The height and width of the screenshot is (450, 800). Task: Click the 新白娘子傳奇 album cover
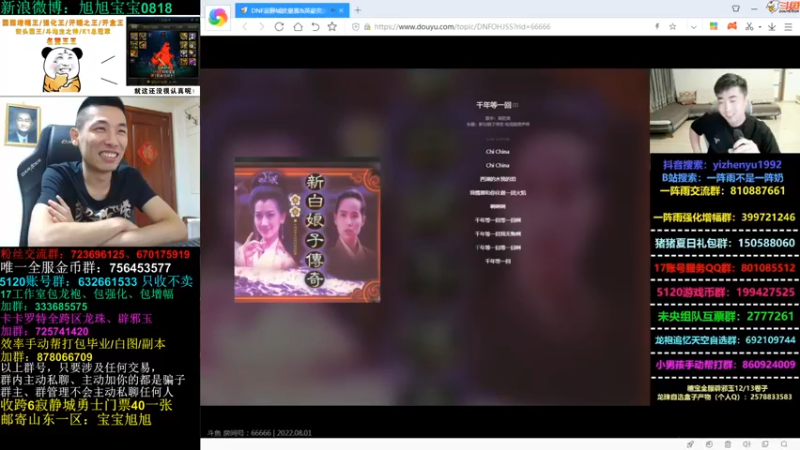(307, 230)
